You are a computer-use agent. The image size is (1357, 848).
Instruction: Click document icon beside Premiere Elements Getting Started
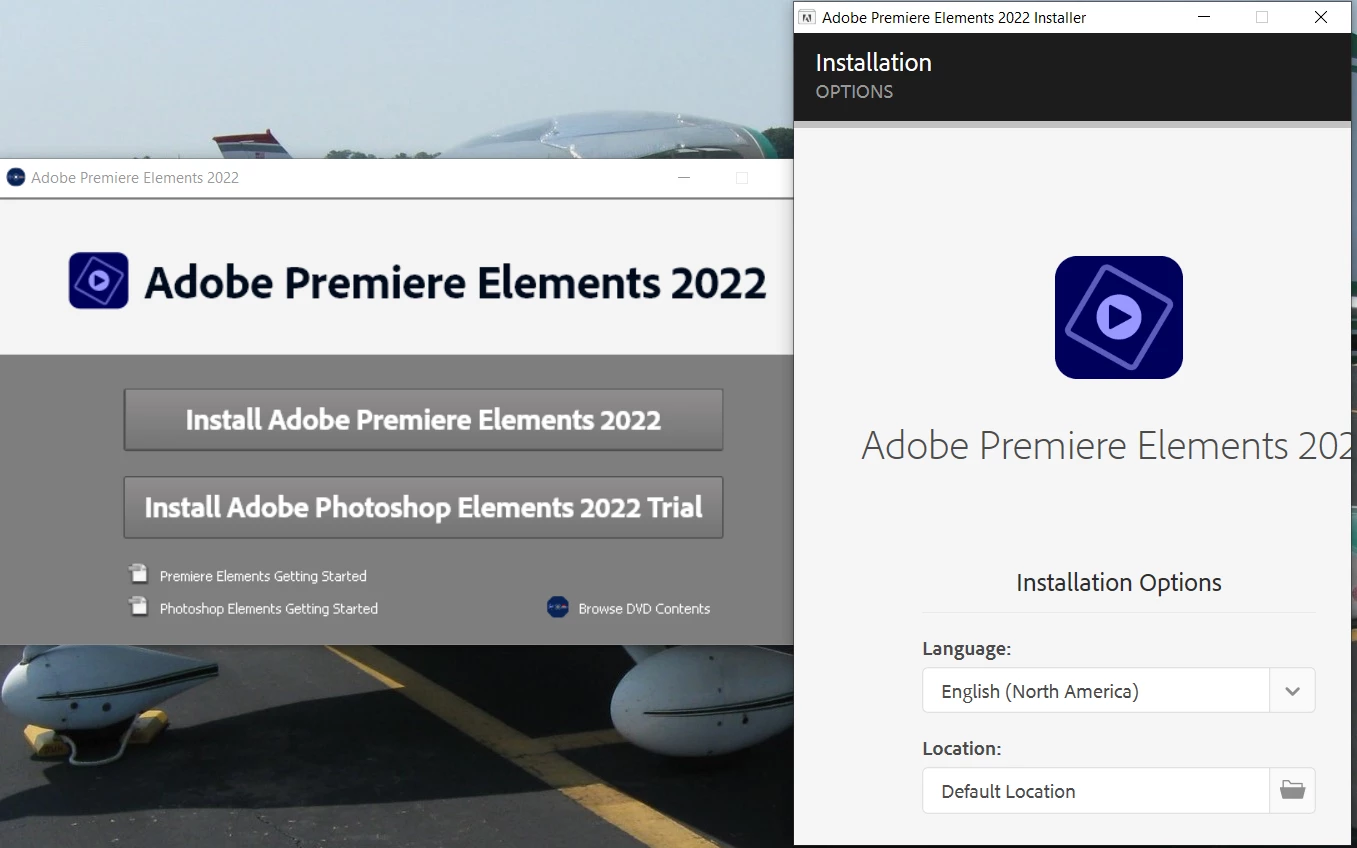(x=138, y=574)
